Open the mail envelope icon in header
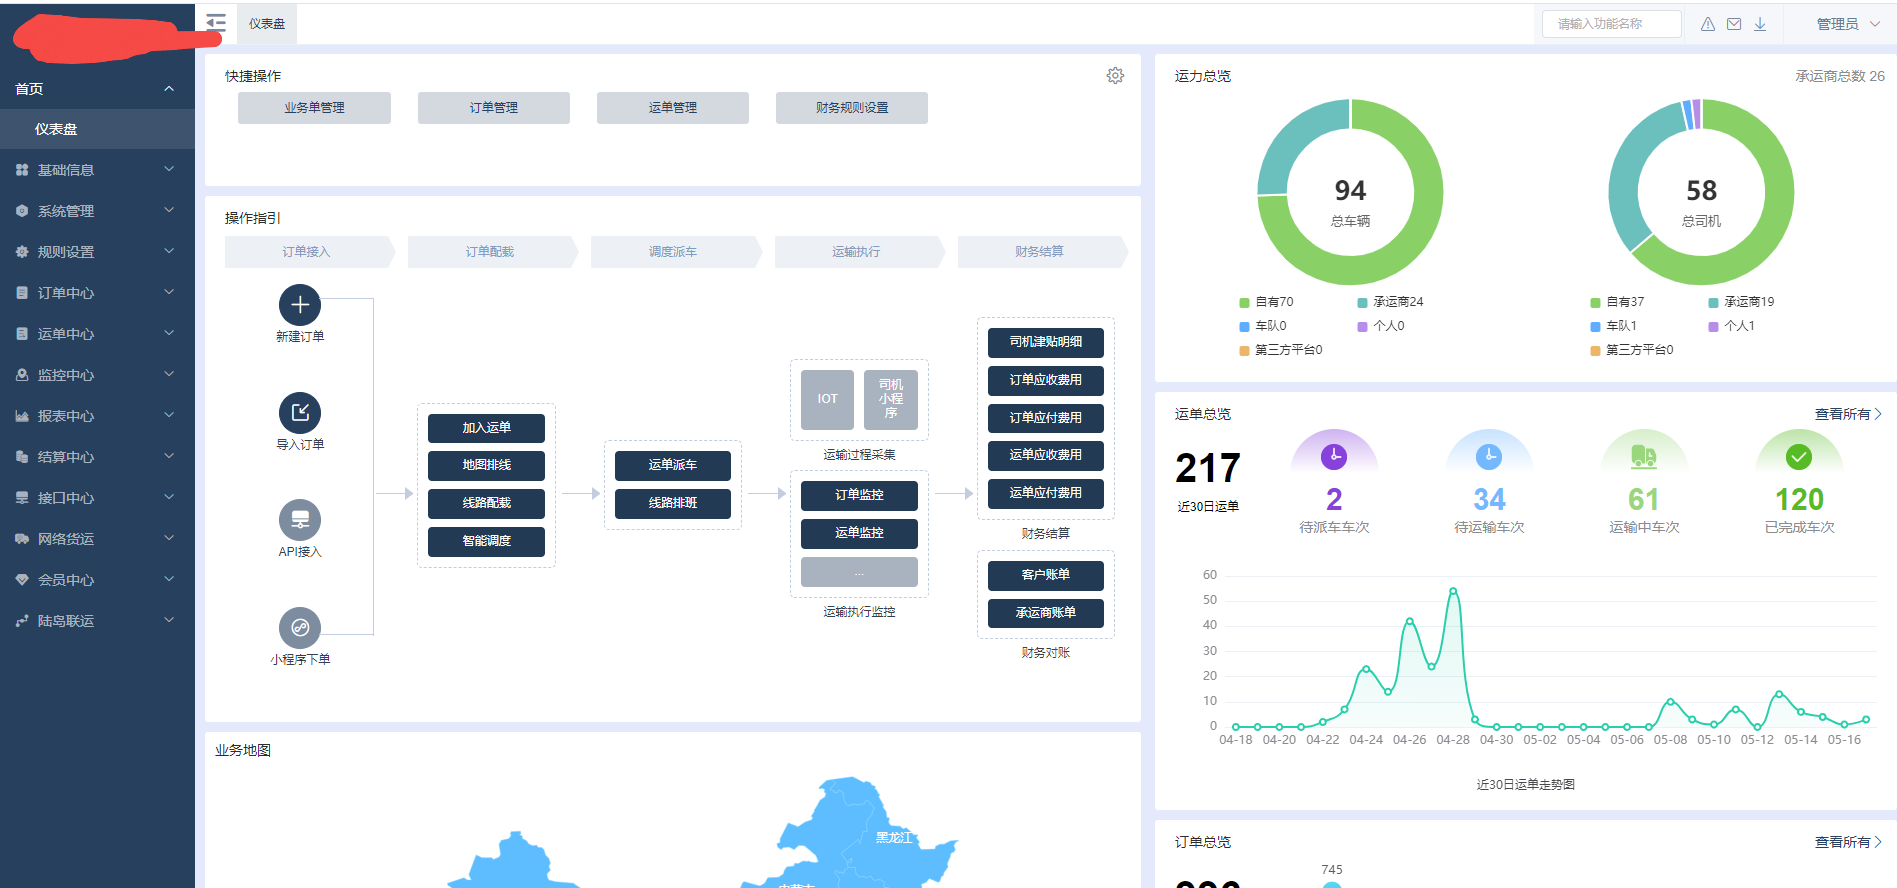The height and width of the screenshot is (888, 1897). 1734,24
